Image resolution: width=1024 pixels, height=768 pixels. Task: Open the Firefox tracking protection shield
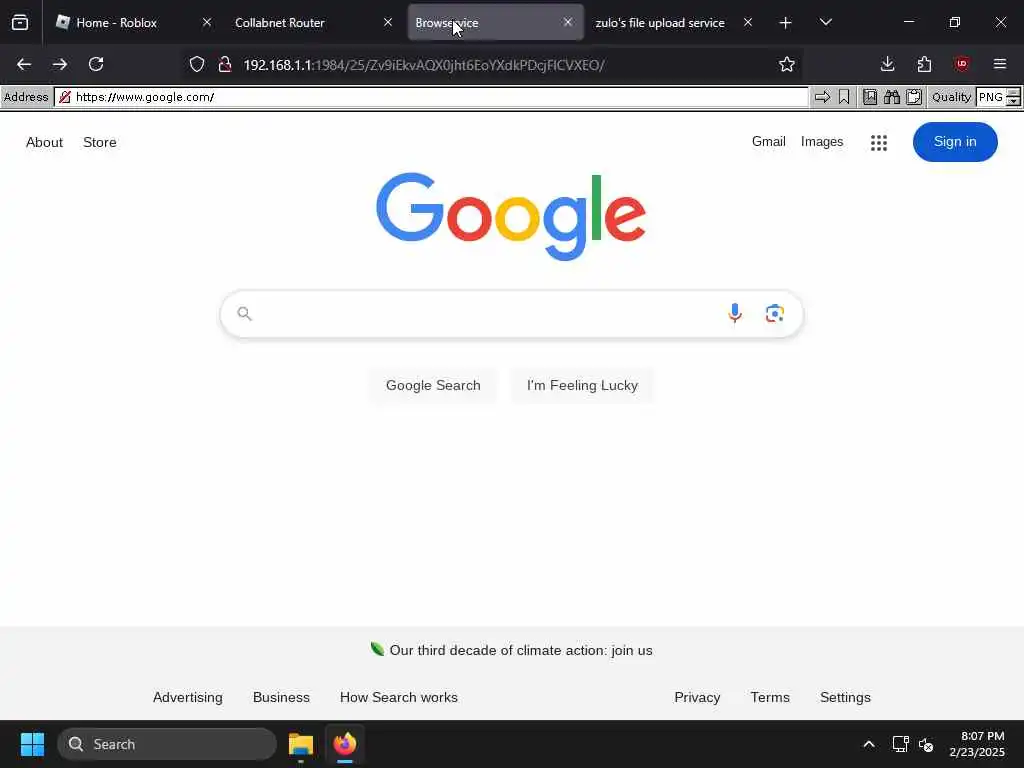point(197,65)
